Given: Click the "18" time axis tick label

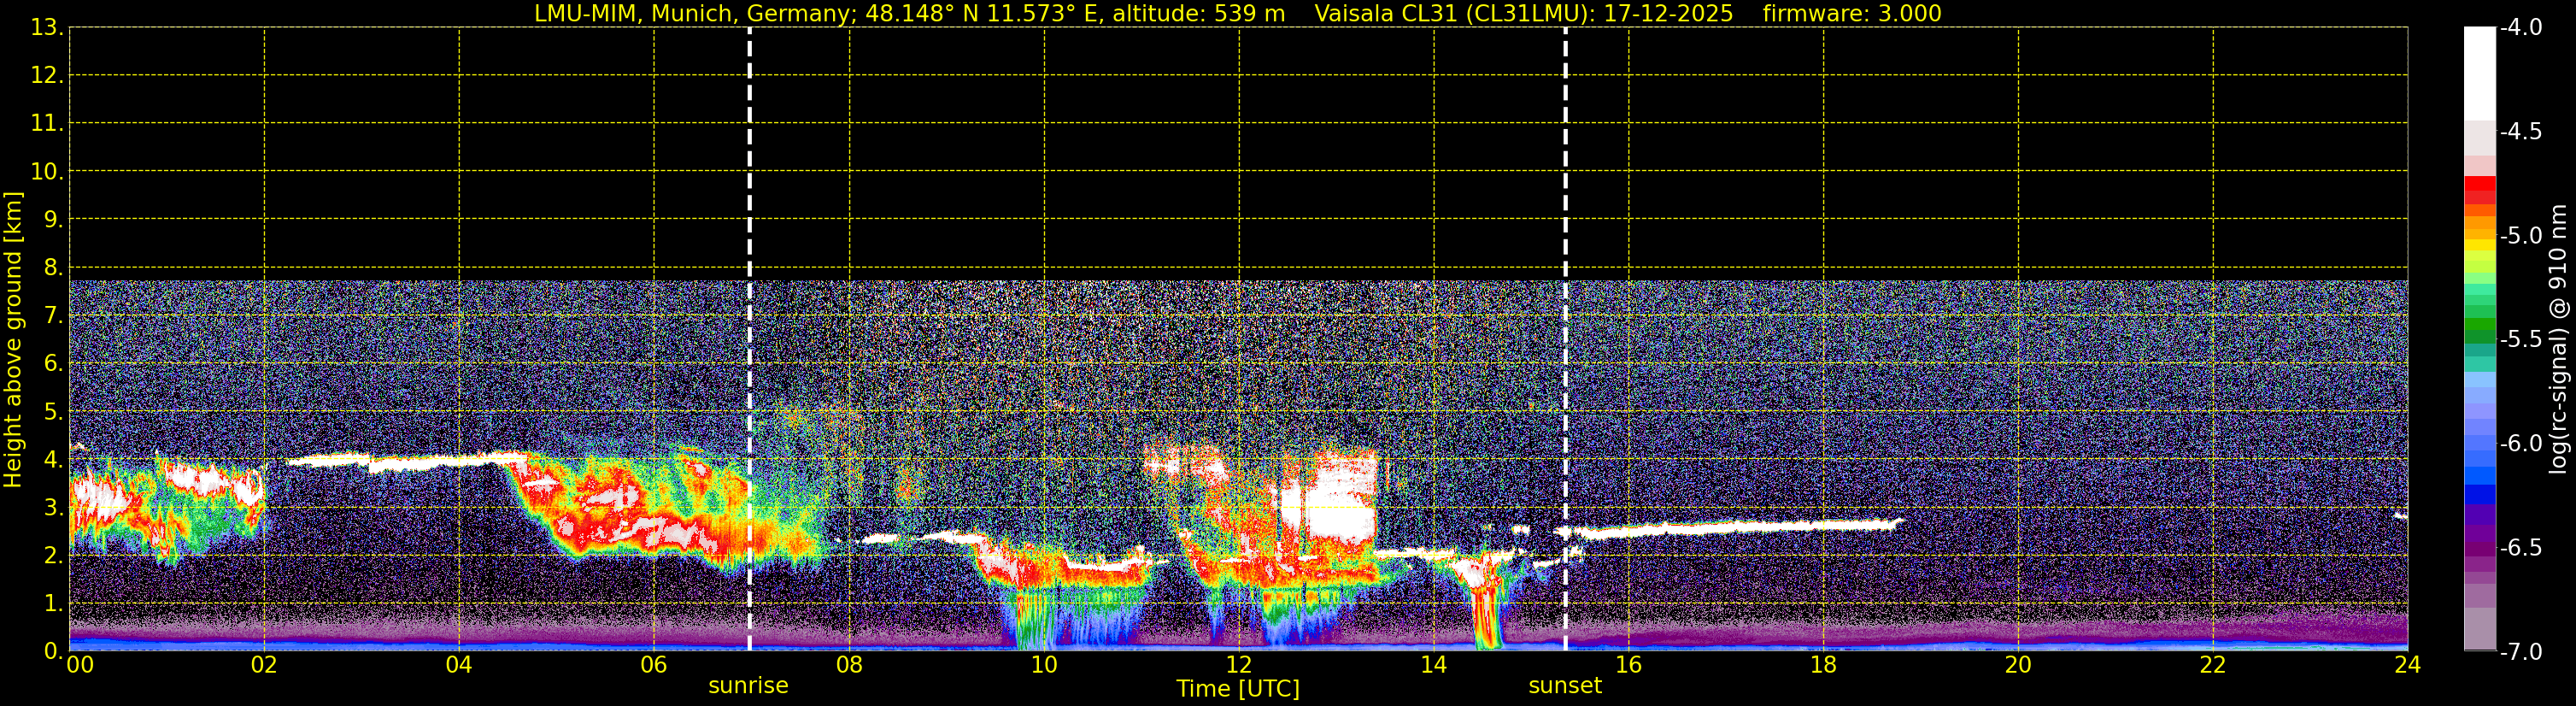Looking at the screenshot, I should coord(1823,665).
